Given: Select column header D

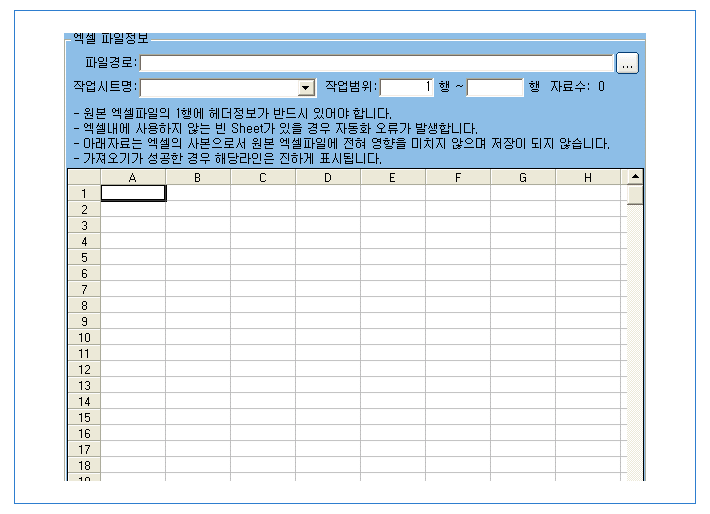Looking at the screenshot, I should tap(328, 178).
